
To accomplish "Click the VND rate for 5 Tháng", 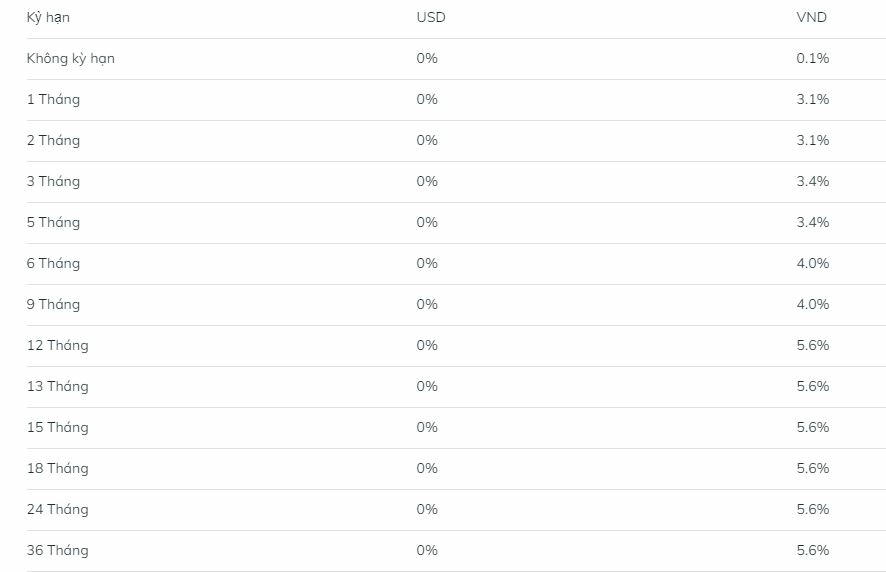I will (x=812, y=223).
